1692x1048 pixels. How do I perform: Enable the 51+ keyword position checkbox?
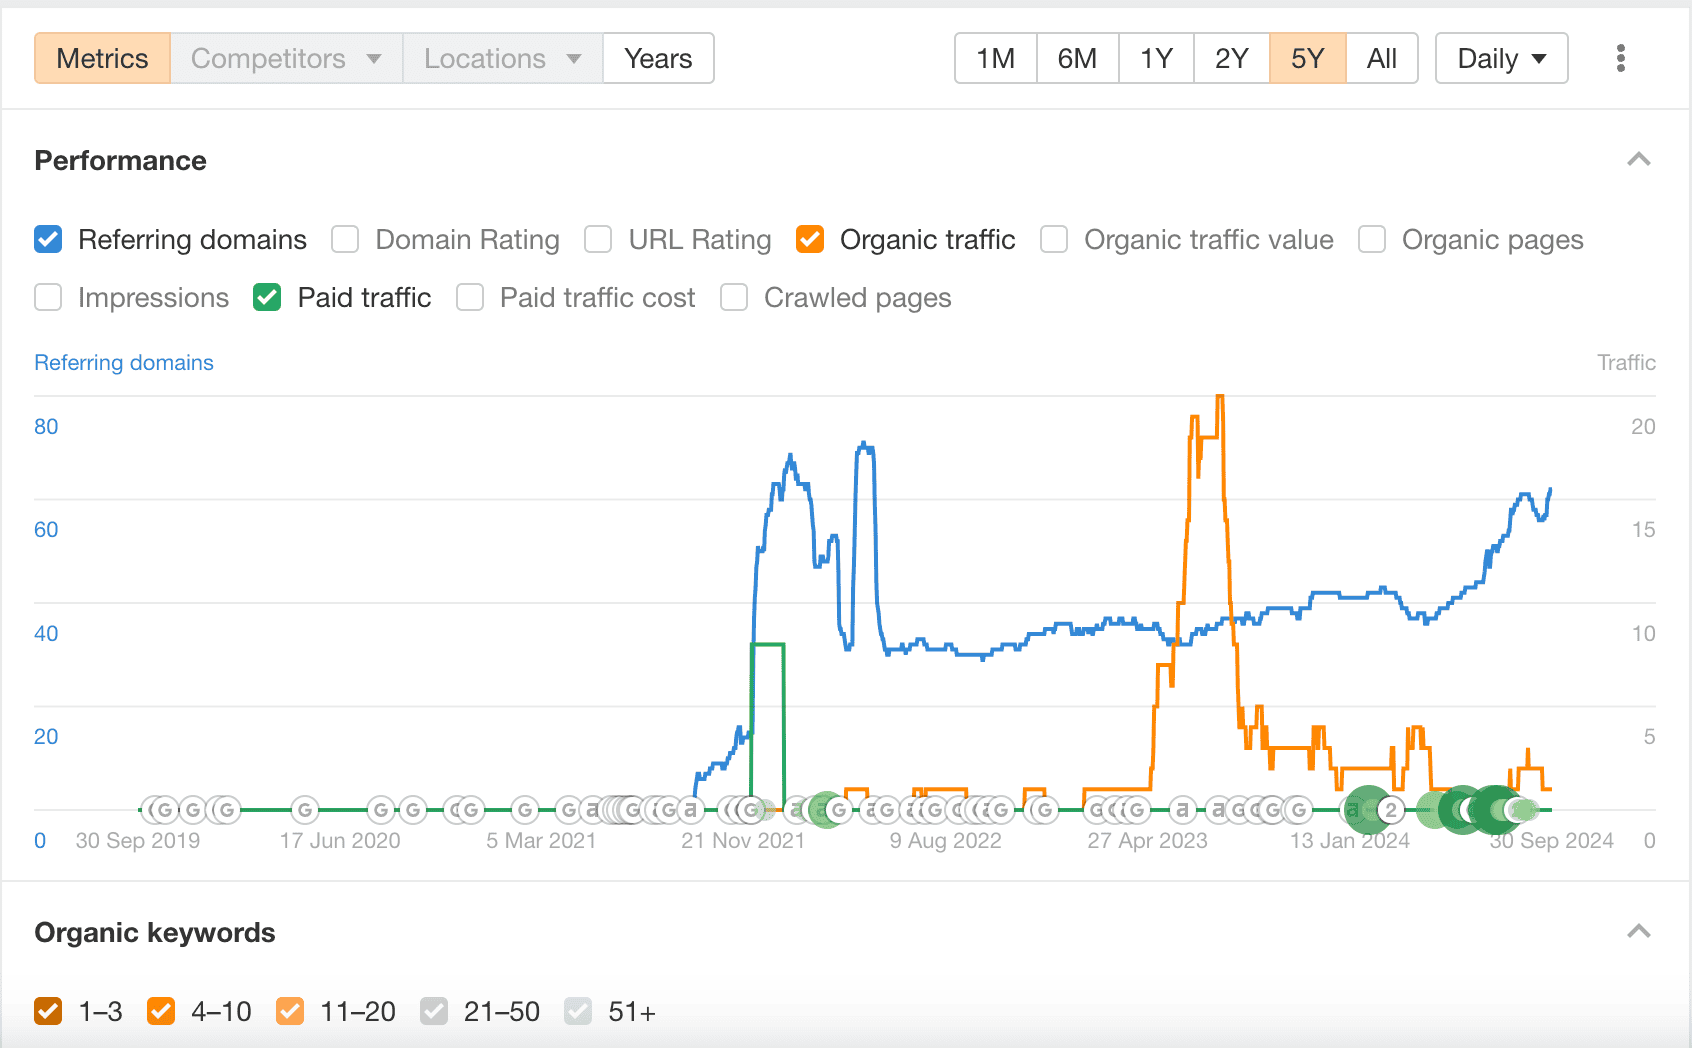pyautogui.click(x=578, y=1012)
